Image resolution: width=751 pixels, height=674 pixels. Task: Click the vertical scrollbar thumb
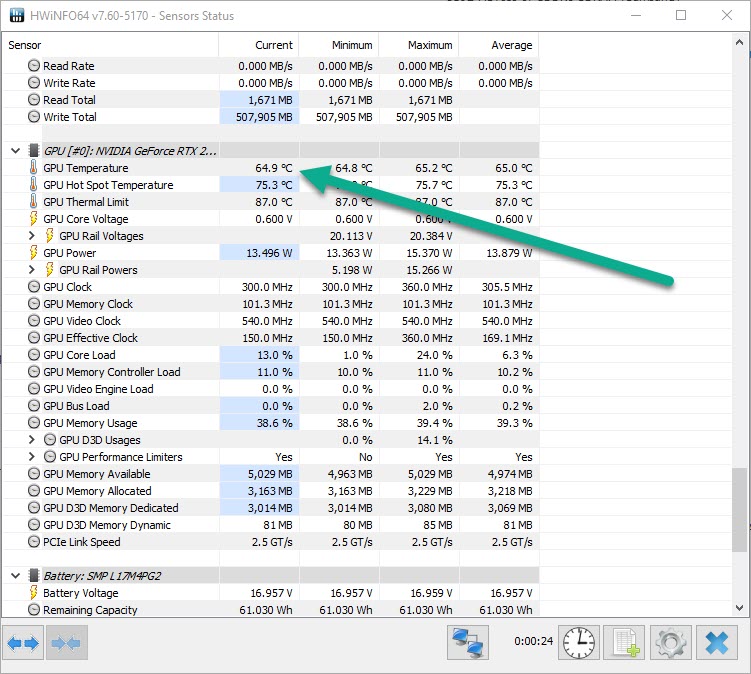(x=739, y=510)
